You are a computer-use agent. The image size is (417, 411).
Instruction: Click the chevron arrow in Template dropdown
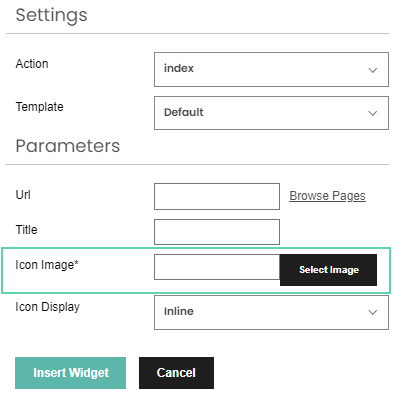tap(372, 113)
